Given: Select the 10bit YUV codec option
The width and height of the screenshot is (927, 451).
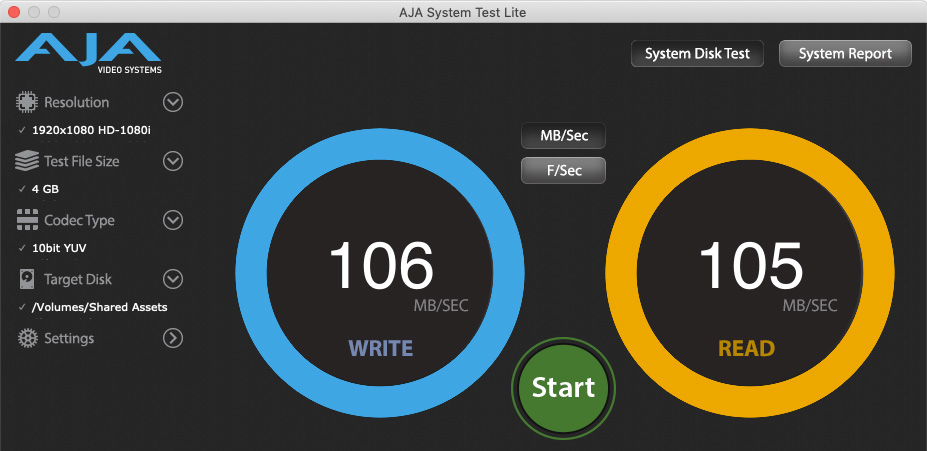Looking at the screenshot, I should (x=59, y=248).
